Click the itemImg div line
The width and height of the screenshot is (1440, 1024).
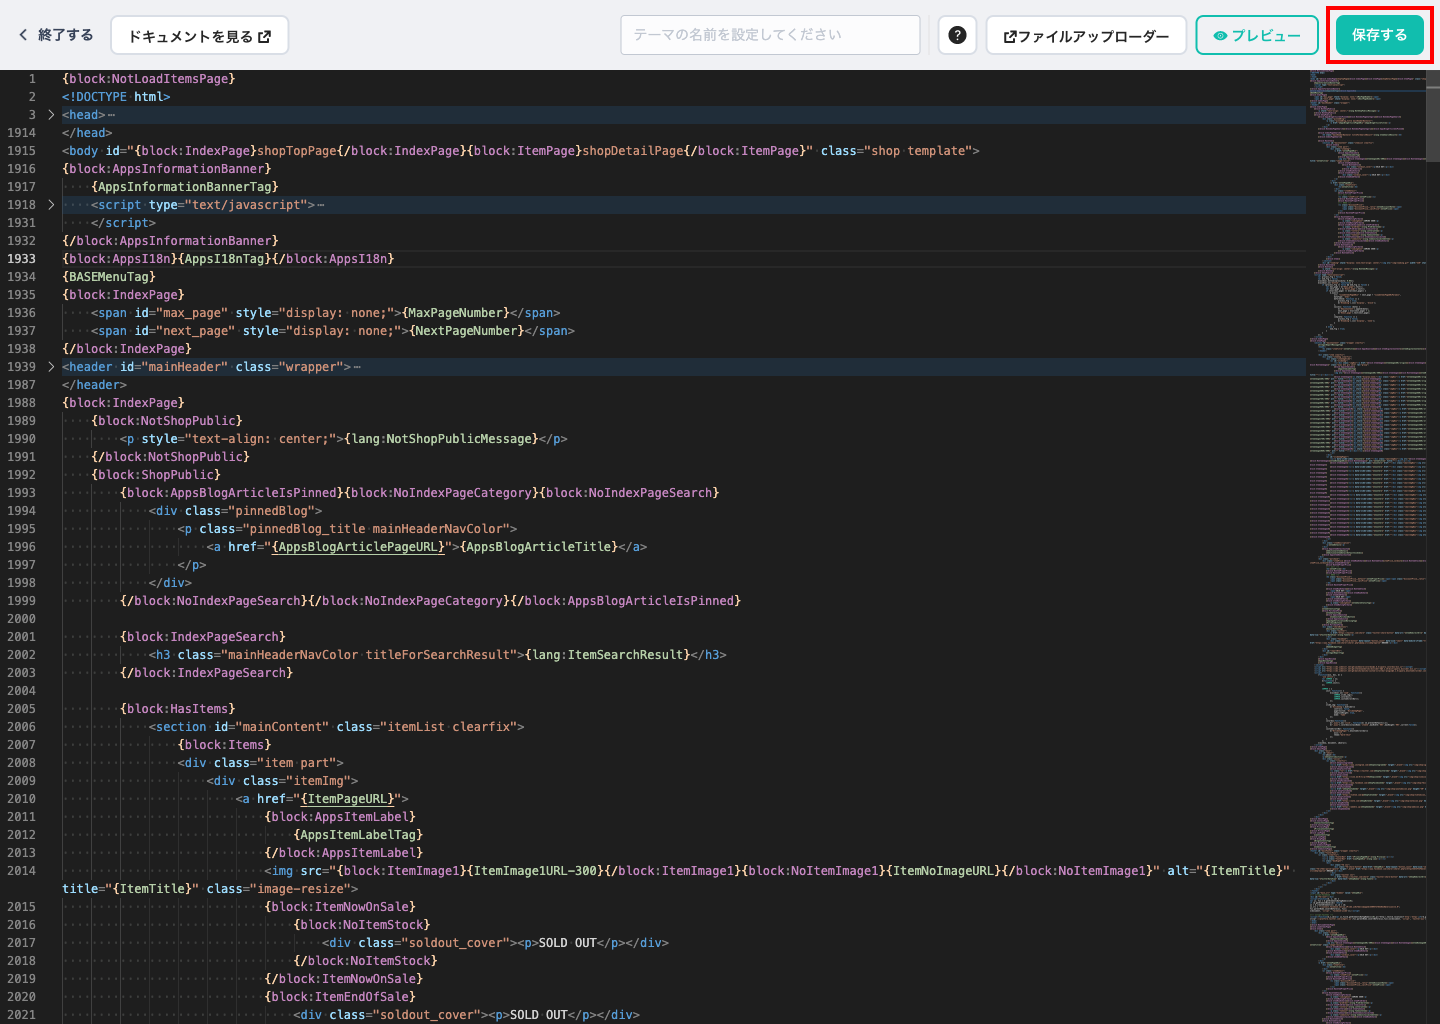[x=282, y=781]
